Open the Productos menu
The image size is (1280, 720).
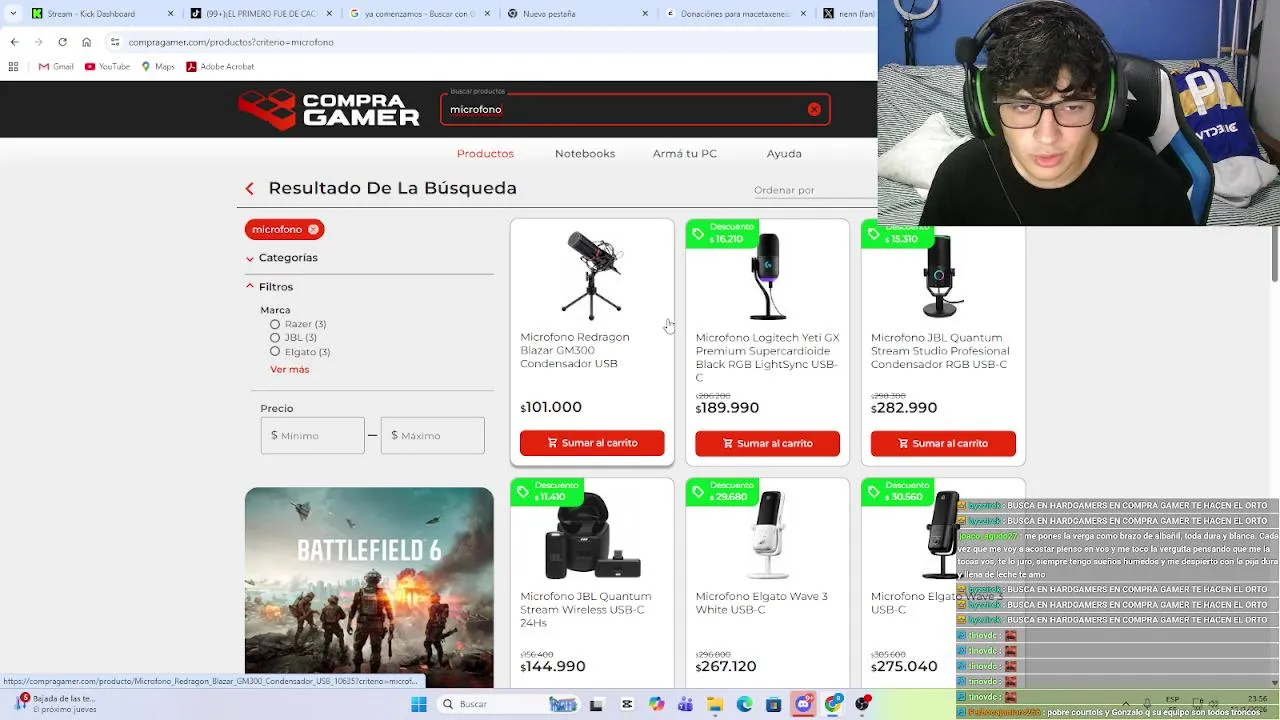point(485,154)
